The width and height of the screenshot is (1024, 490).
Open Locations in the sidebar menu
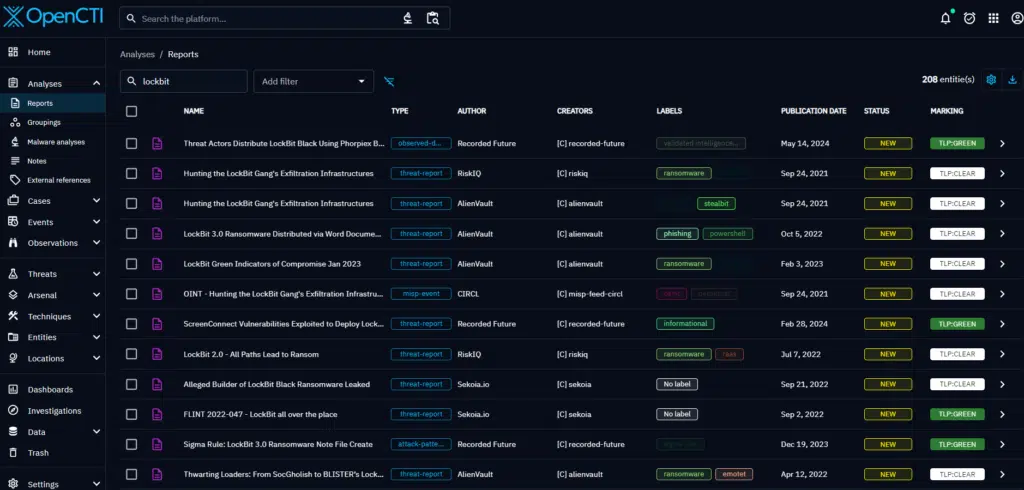pyautogui.click(x=53, y=359)
